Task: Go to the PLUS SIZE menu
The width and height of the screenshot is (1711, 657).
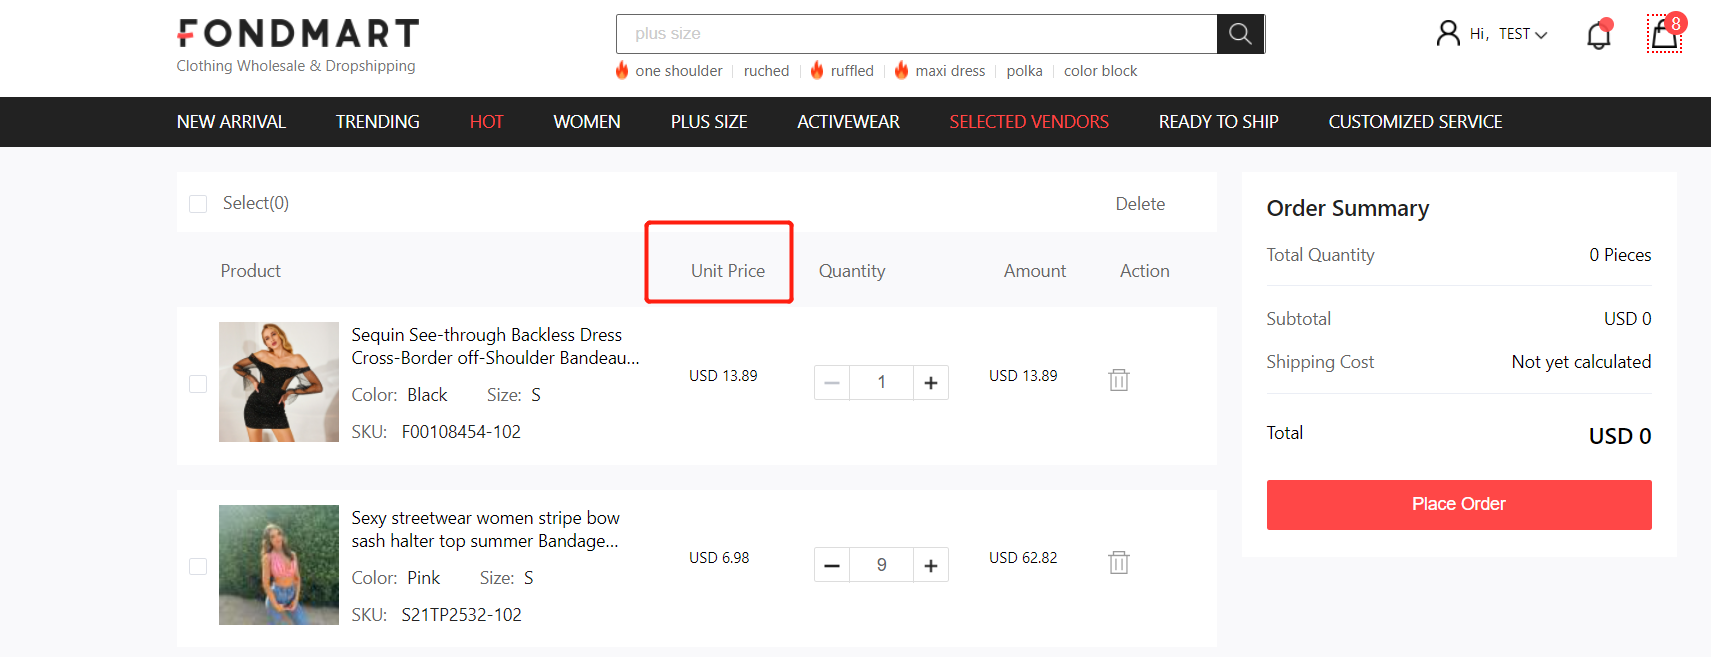Action: tap(708, 122)
